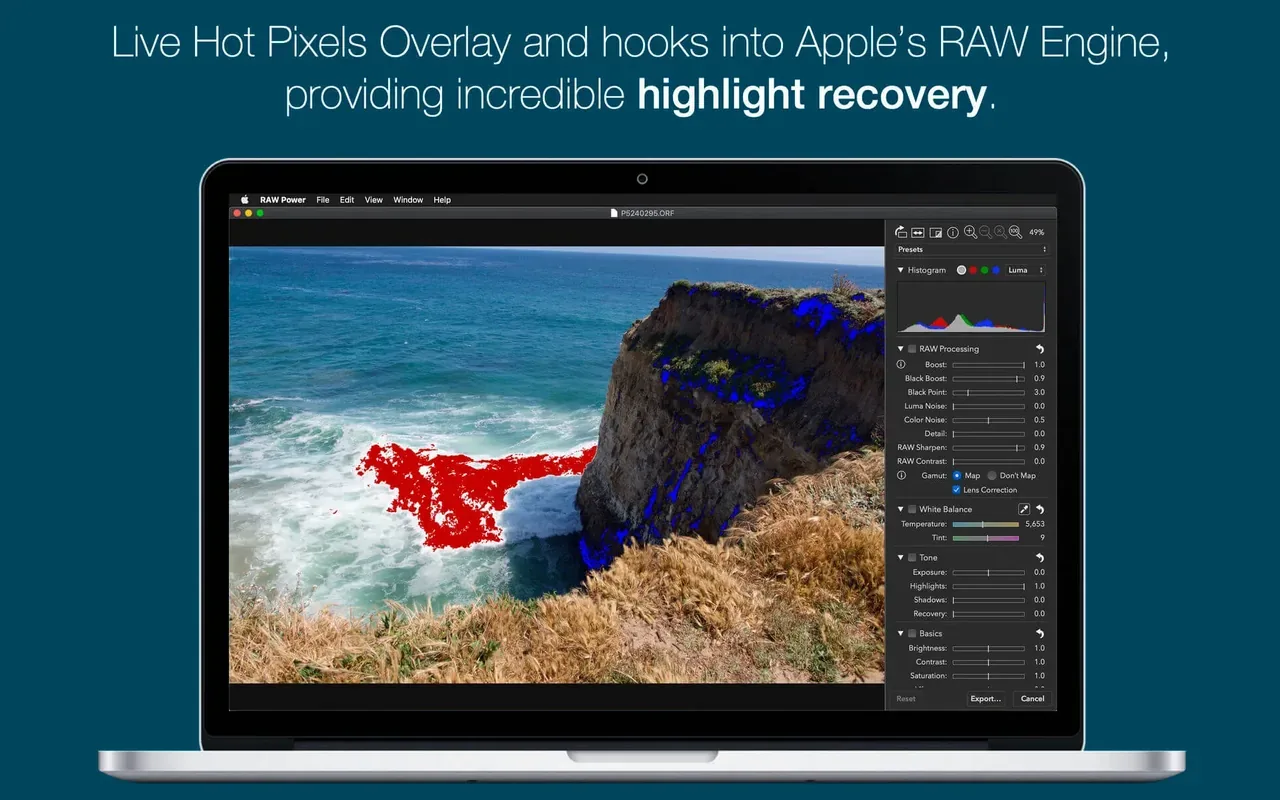Toggle the Tone checkbox

tap(912, 557)
